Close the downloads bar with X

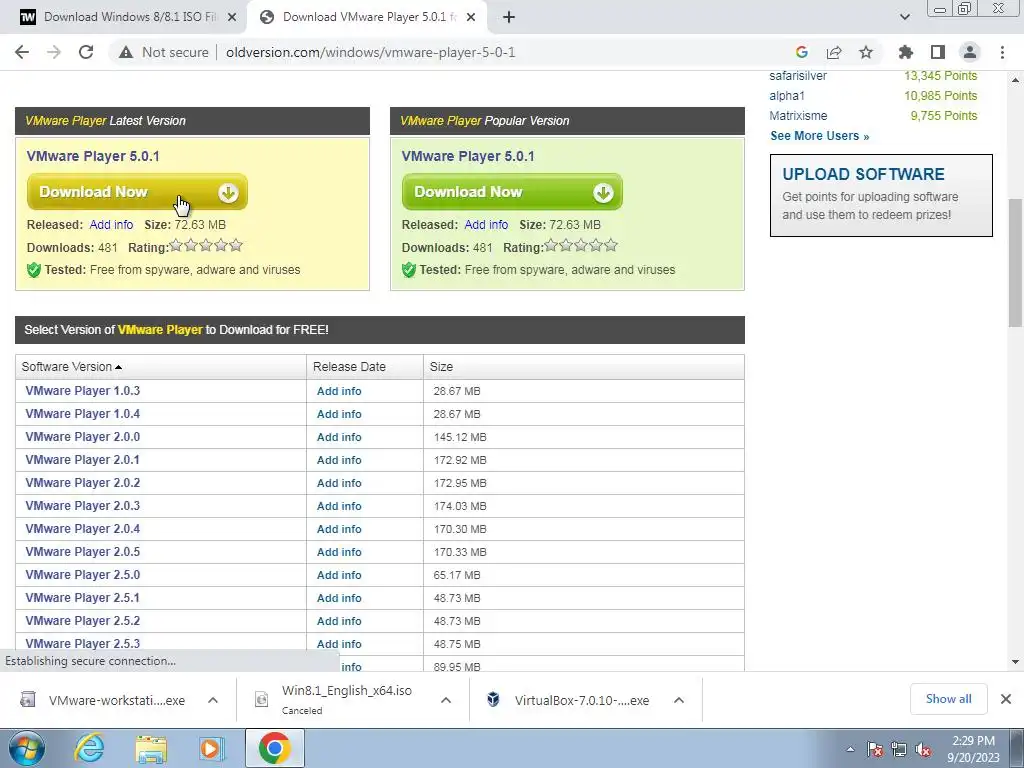point(1006,699)
